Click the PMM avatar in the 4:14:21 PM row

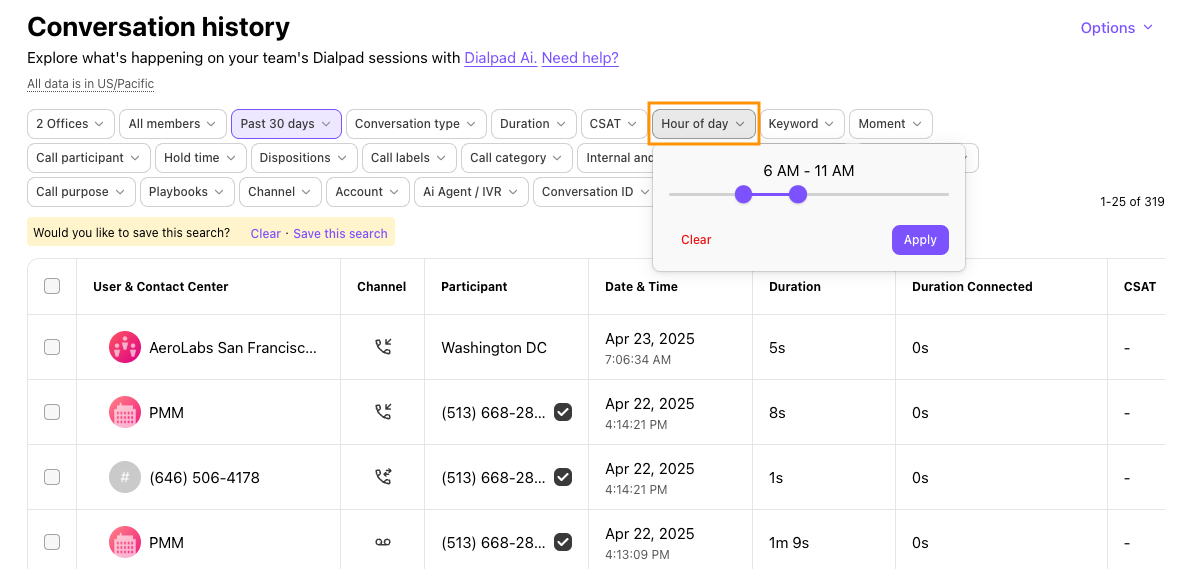tap(125, 412)
